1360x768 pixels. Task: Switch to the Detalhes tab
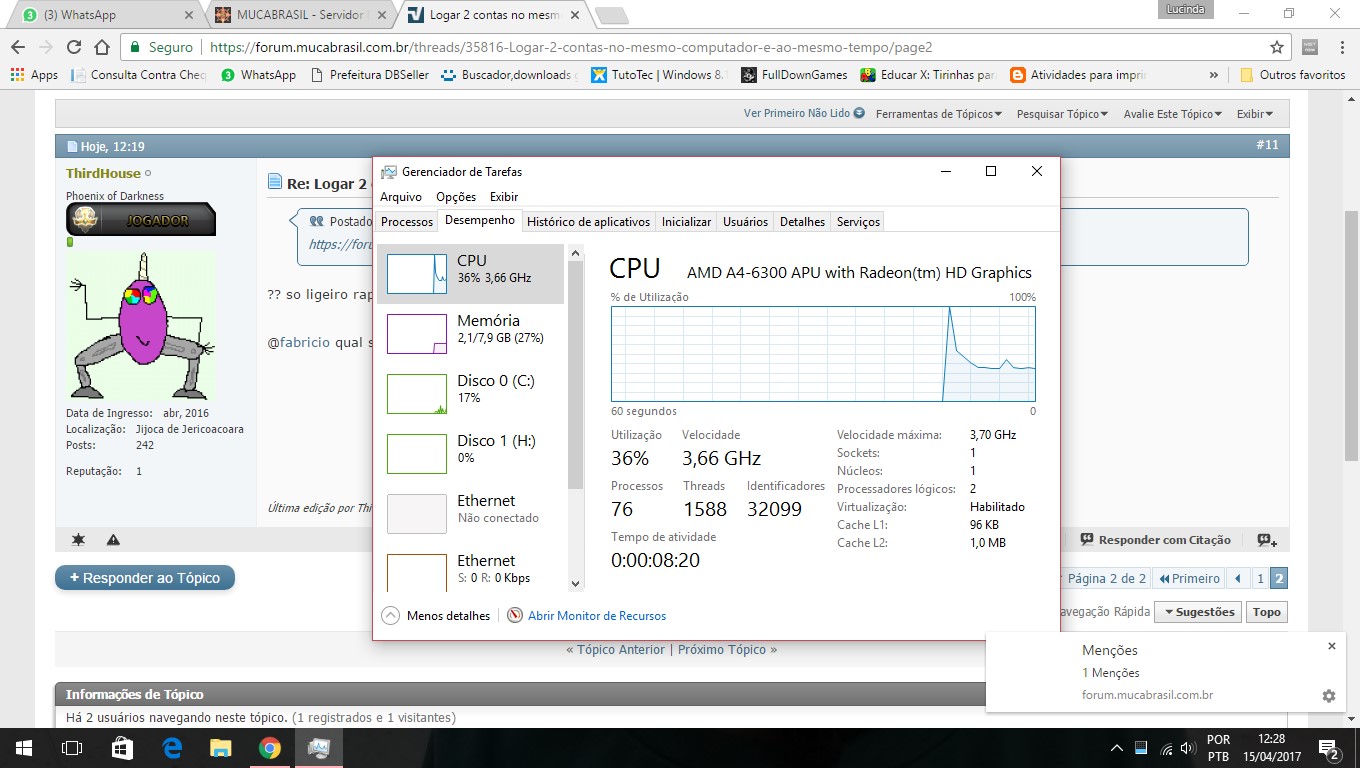(x=803, y=222)
